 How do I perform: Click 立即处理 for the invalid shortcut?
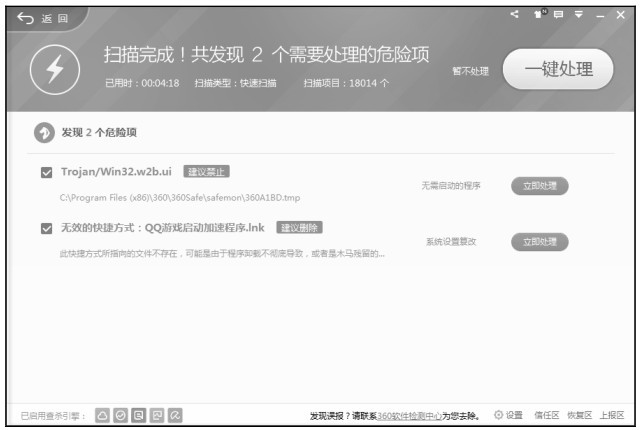[540, 242]
